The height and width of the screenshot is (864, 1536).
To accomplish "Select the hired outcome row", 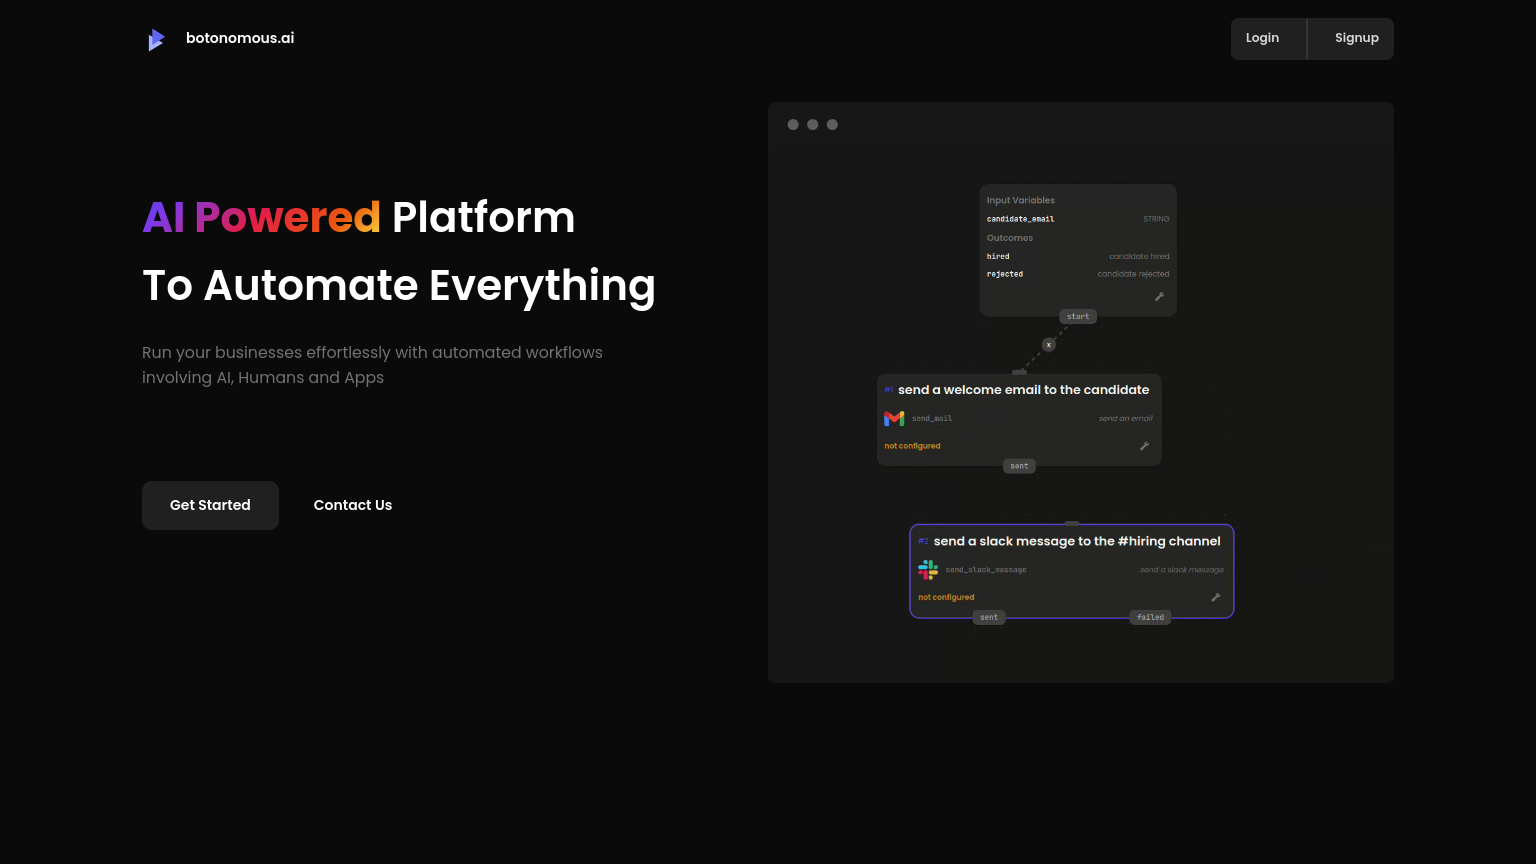I will (1077, 256).
